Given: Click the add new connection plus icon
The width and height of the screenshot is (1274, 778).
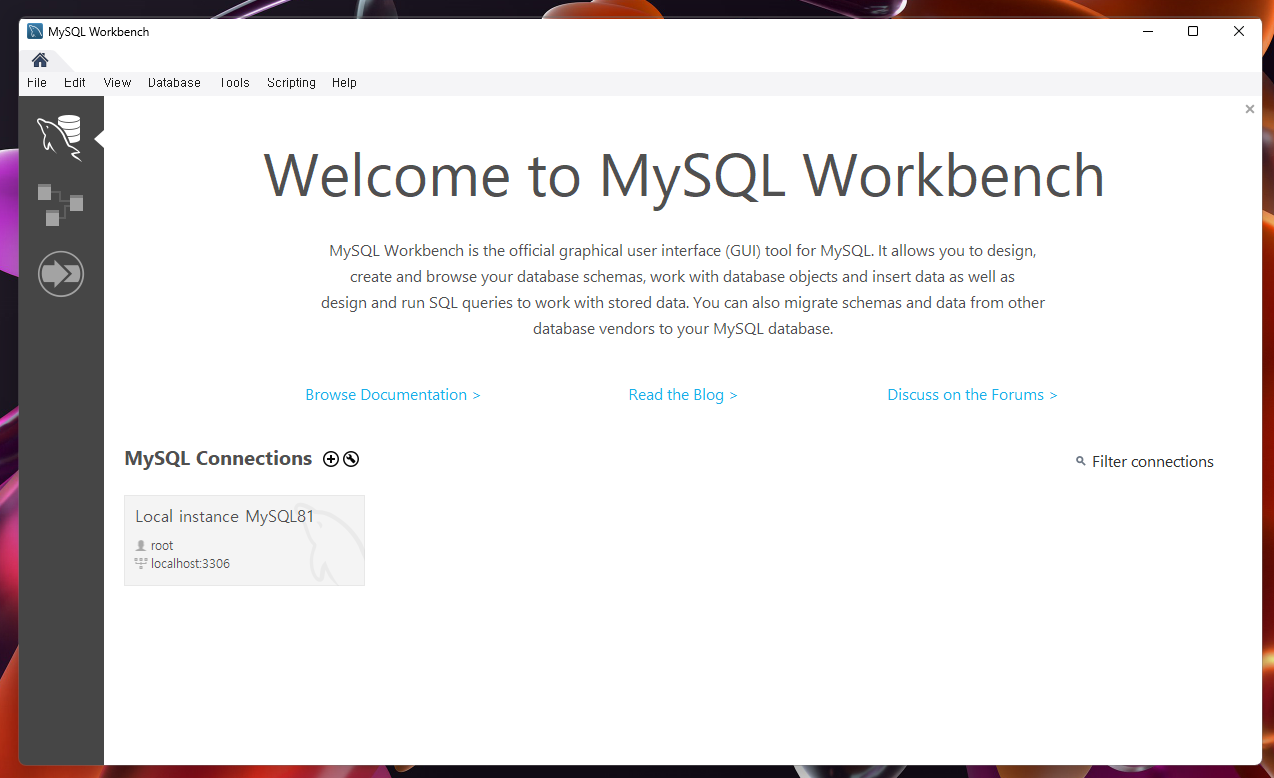Looking at the screenshot, I should click(331, 459).
